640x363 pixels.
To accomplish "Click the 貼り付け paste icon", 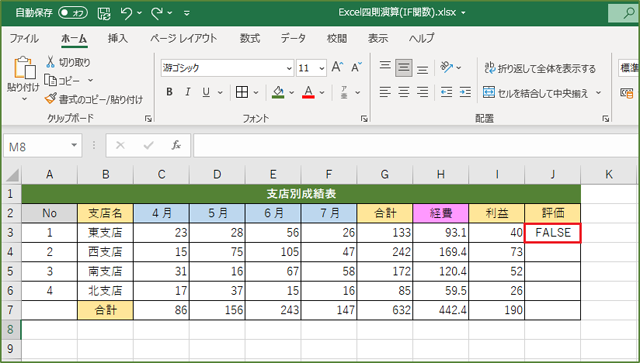I will (x=24, y=68).
